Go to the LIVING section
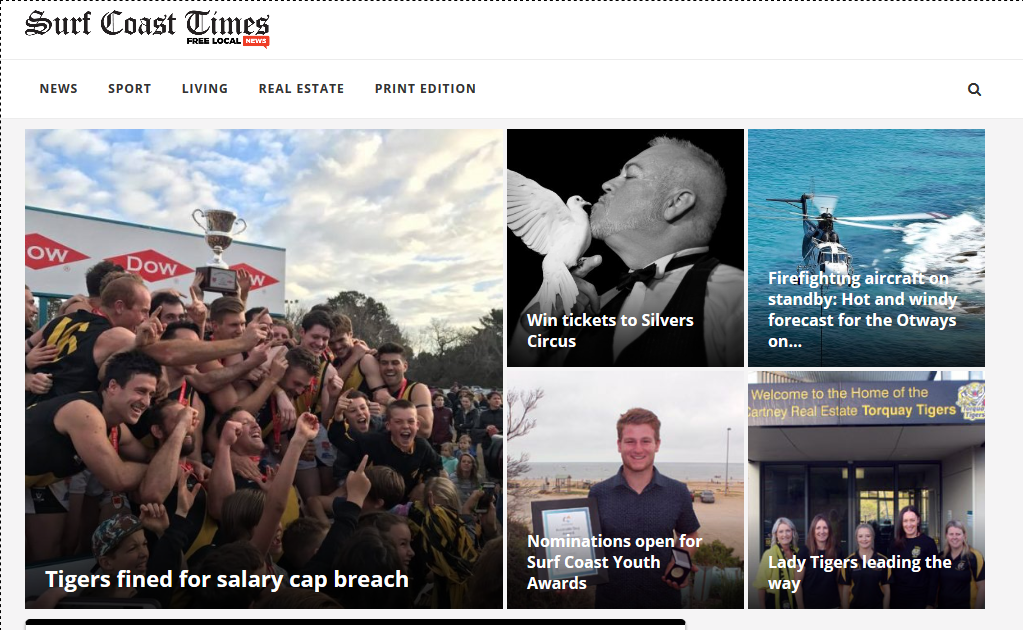The height and width of the screenshot is (630, 1023). coord(205,89)
